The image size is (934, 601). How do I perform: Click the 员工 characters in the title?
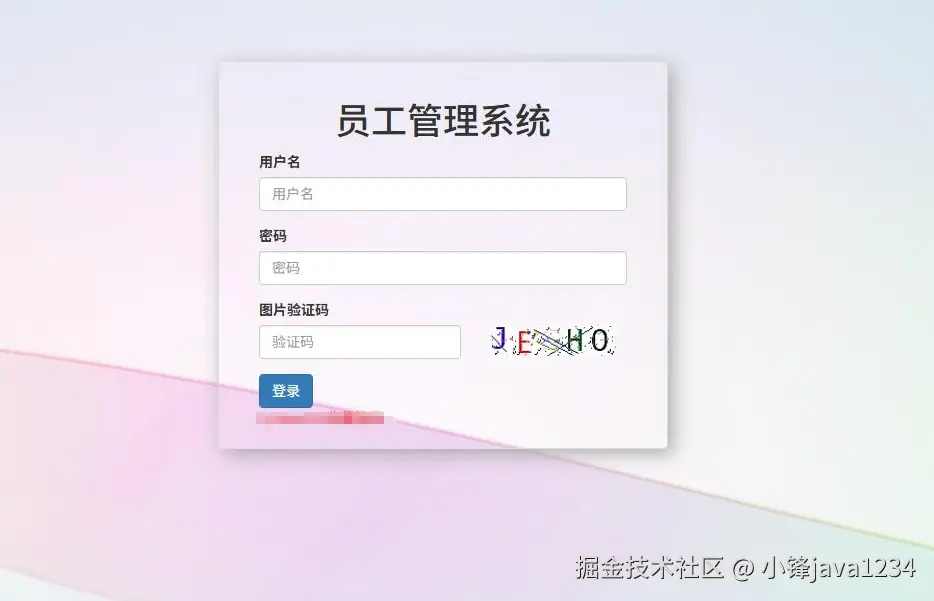pyautogui.click(x=372, y=120)
